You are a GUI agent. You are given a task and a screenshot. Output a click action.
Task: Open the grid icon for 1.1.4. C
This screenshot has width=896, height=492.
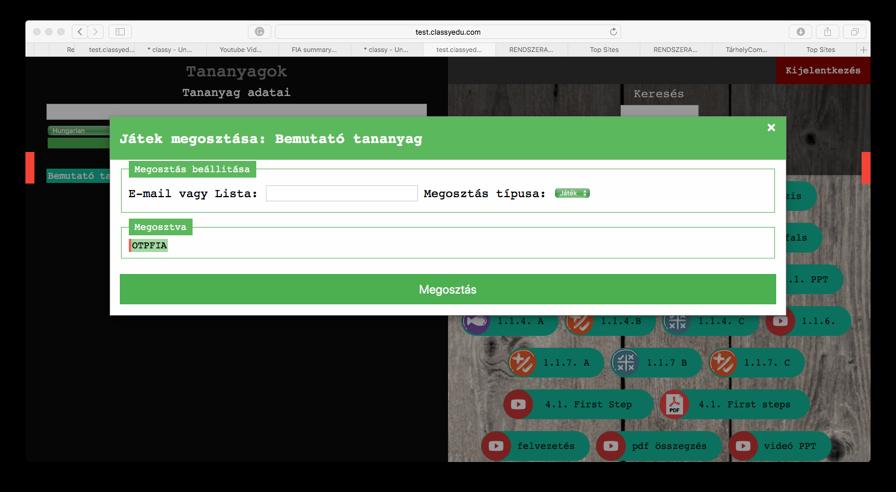[x=677, y=322]
